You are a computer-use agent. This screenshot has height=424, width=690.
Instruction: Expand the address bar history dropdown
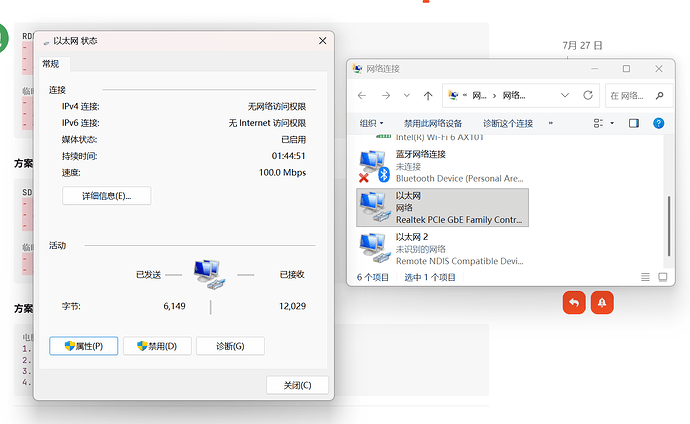pos(565,95)
